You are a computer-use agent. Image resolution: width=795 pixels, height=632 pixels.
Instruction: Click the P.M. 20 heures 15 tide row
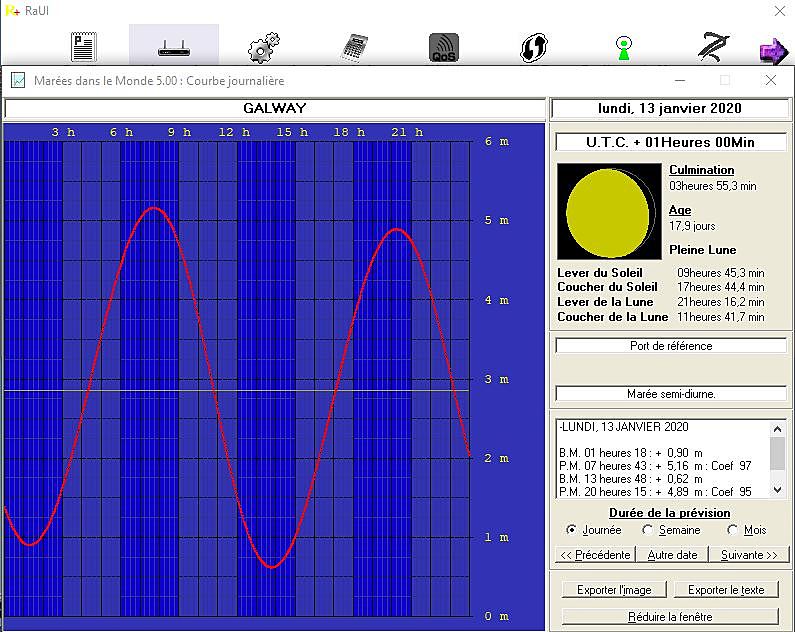[655, 492]
